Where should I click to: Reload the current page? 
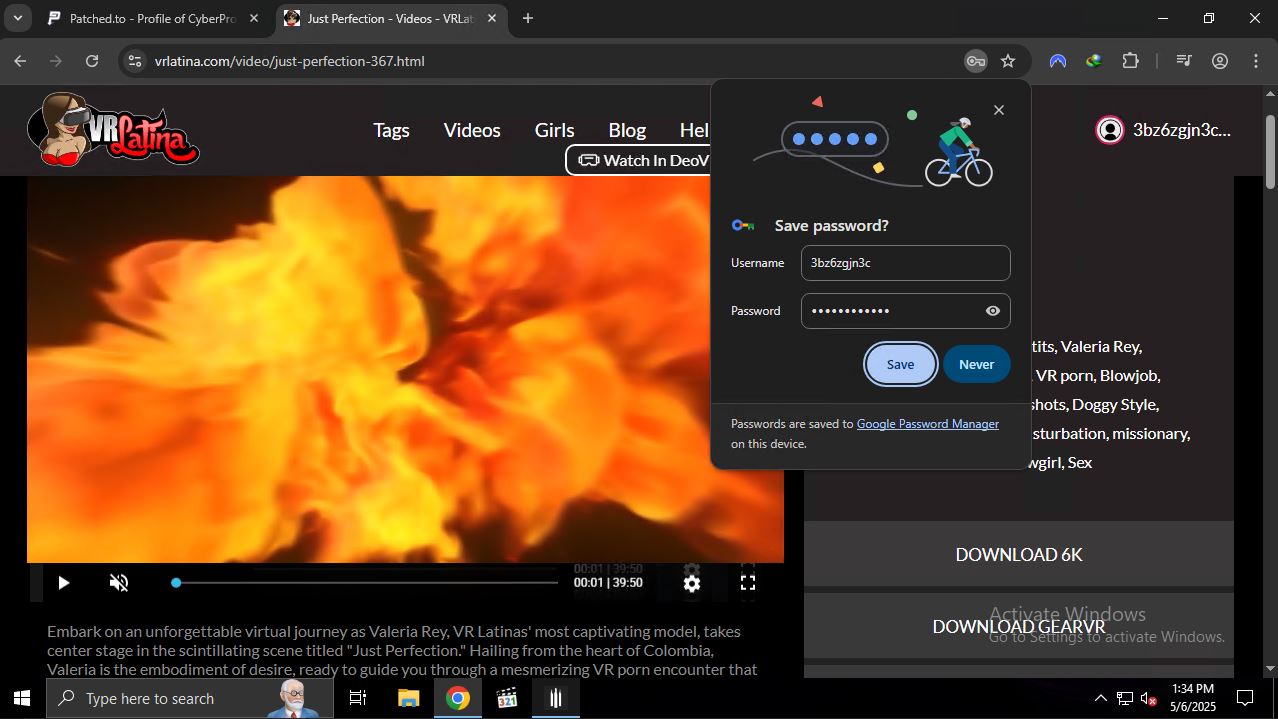pyautogui.click(x=92, y=61)
